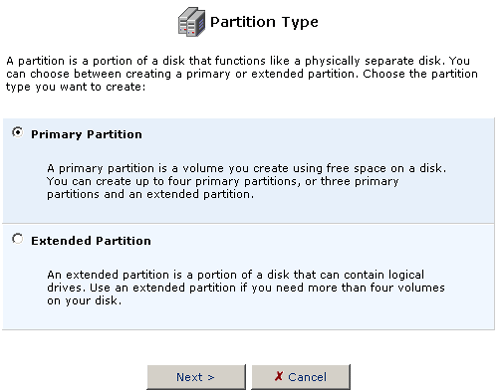
Task: Click the Partition Type heading text
Action: (x=264, y=22)
